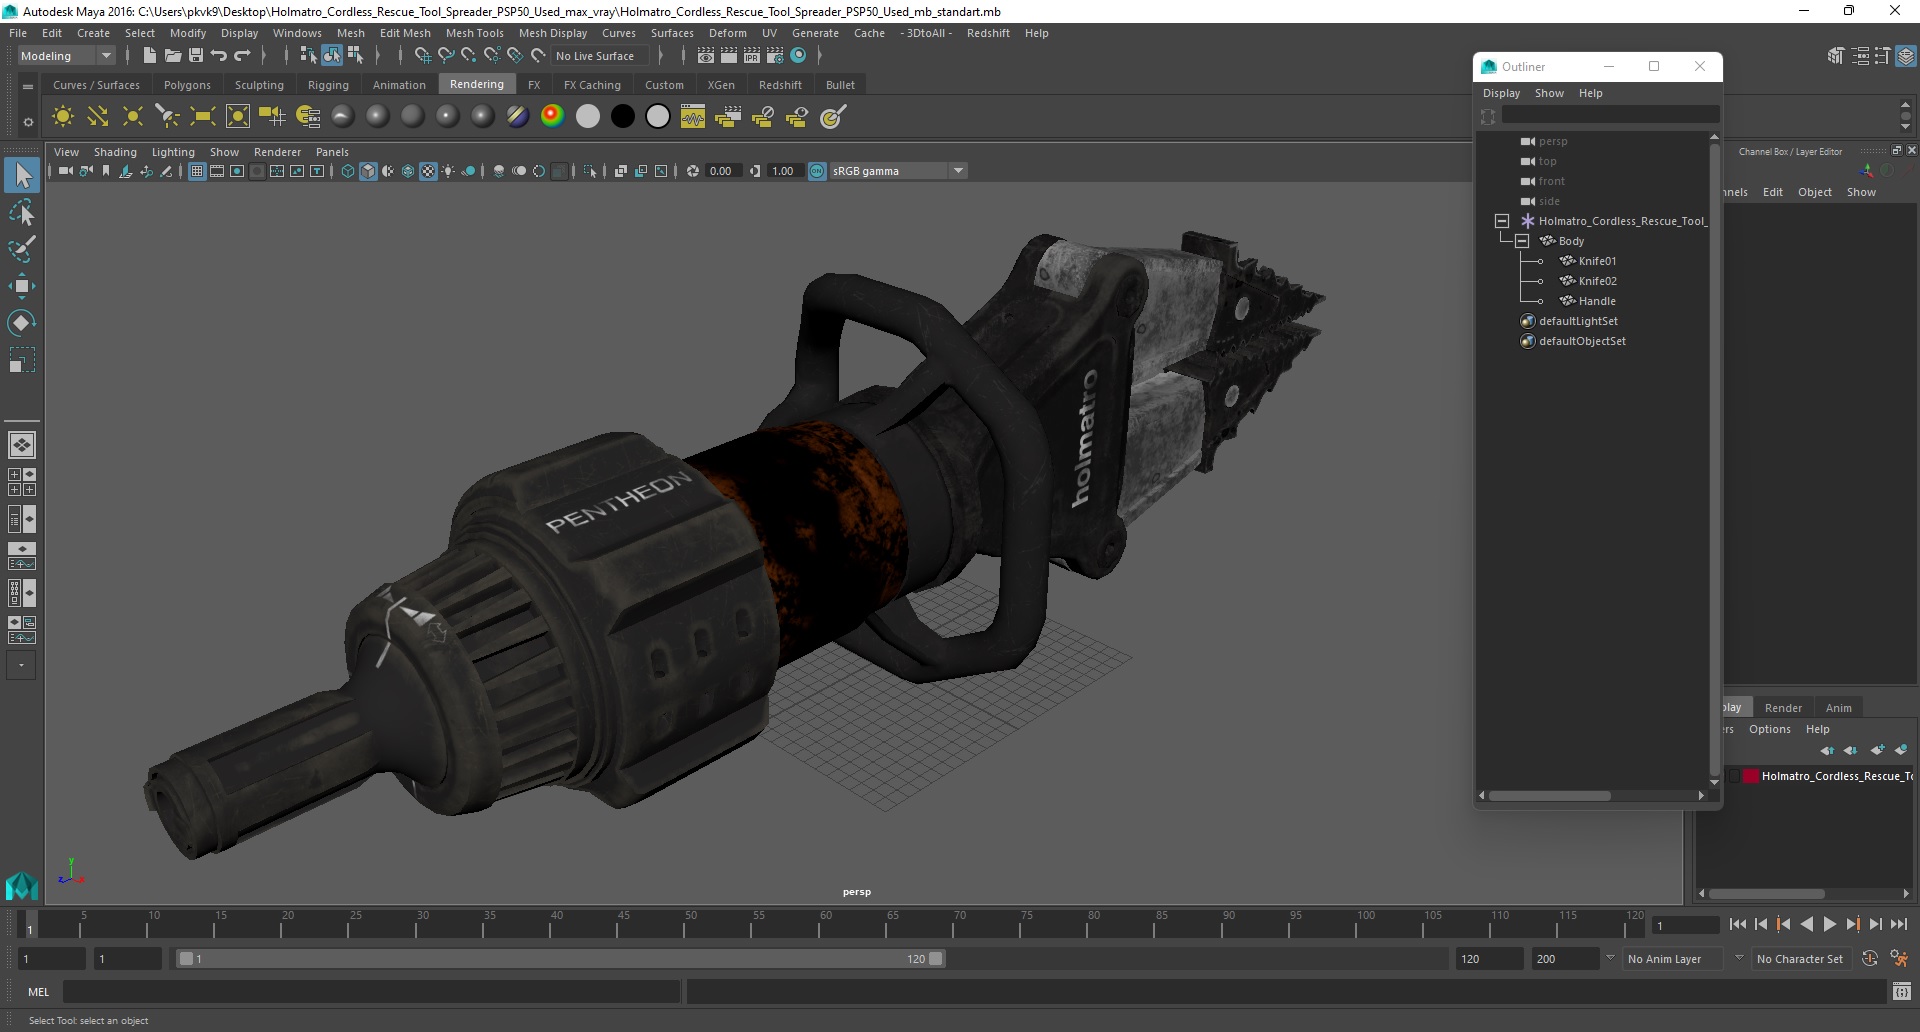Start IPR render
Screen dimensions: 1920x1032
coord(751,56)
